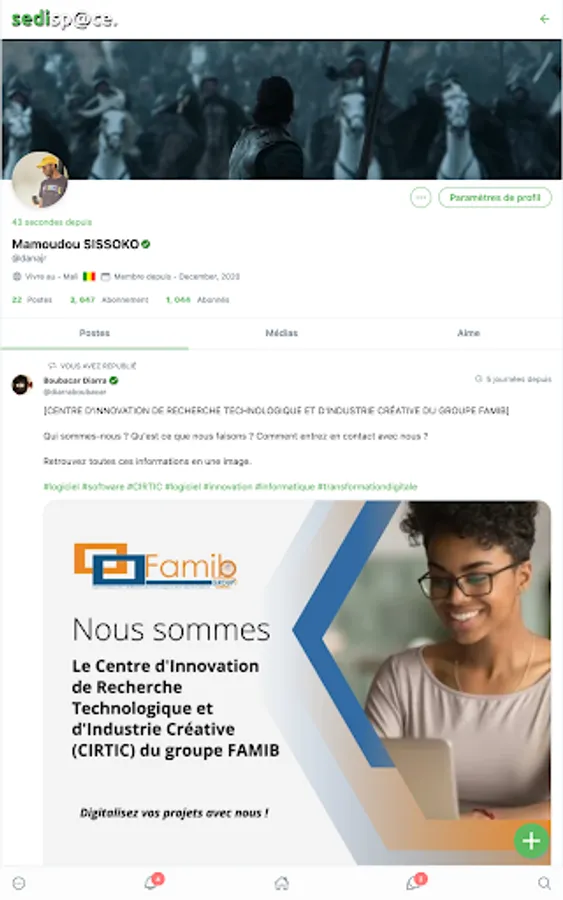Switch to the Aime tab
The height and width of the screenshot is (900, 563).
[468, 333]
